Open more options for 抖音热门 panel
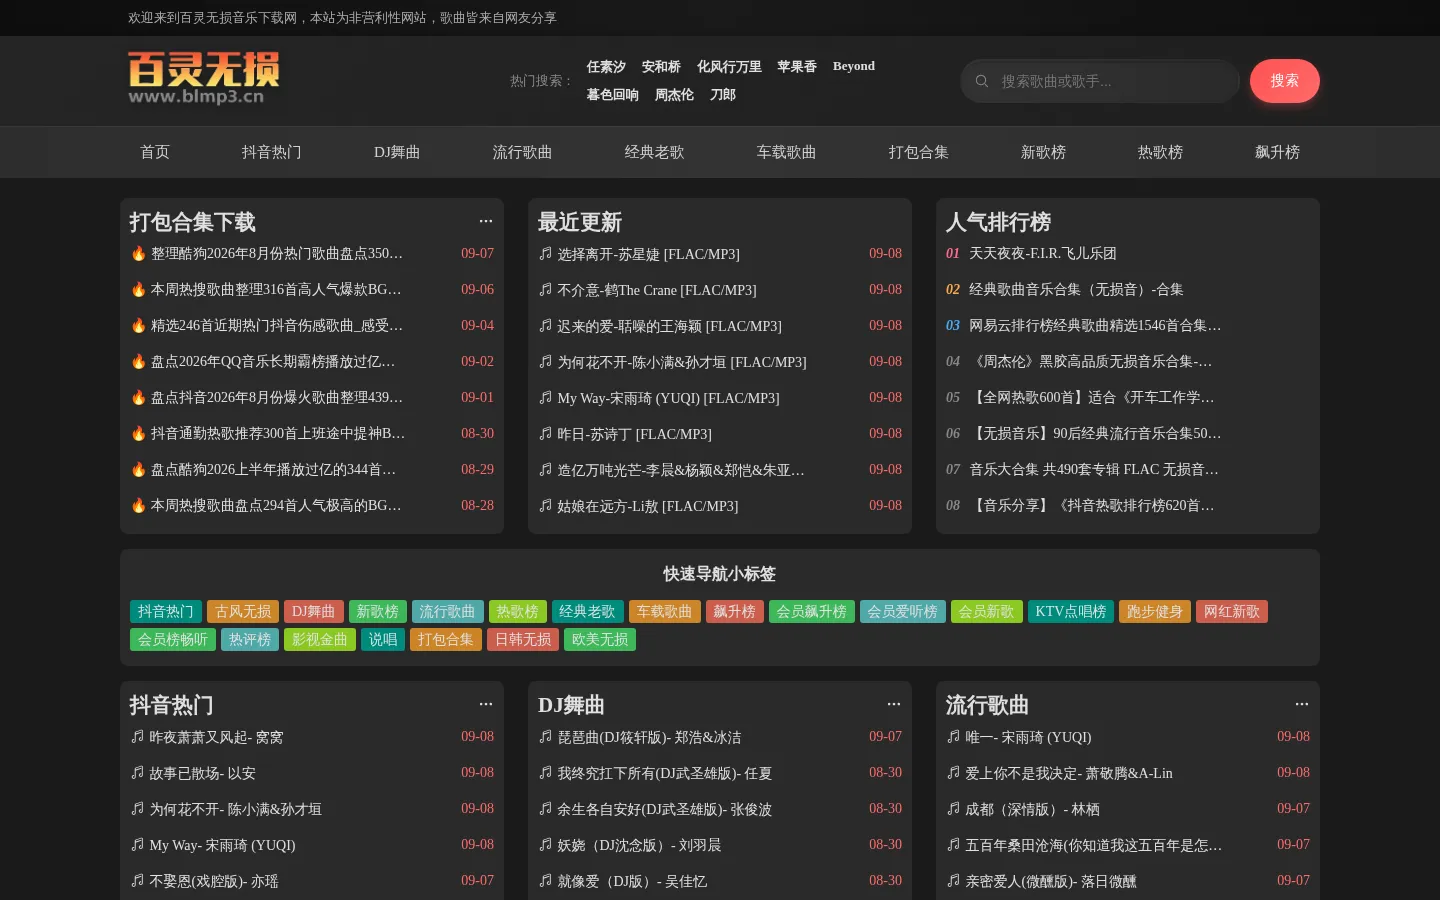Image resolution: width=1440 pixels, height=900 pixels. click(x=486, y=704)
